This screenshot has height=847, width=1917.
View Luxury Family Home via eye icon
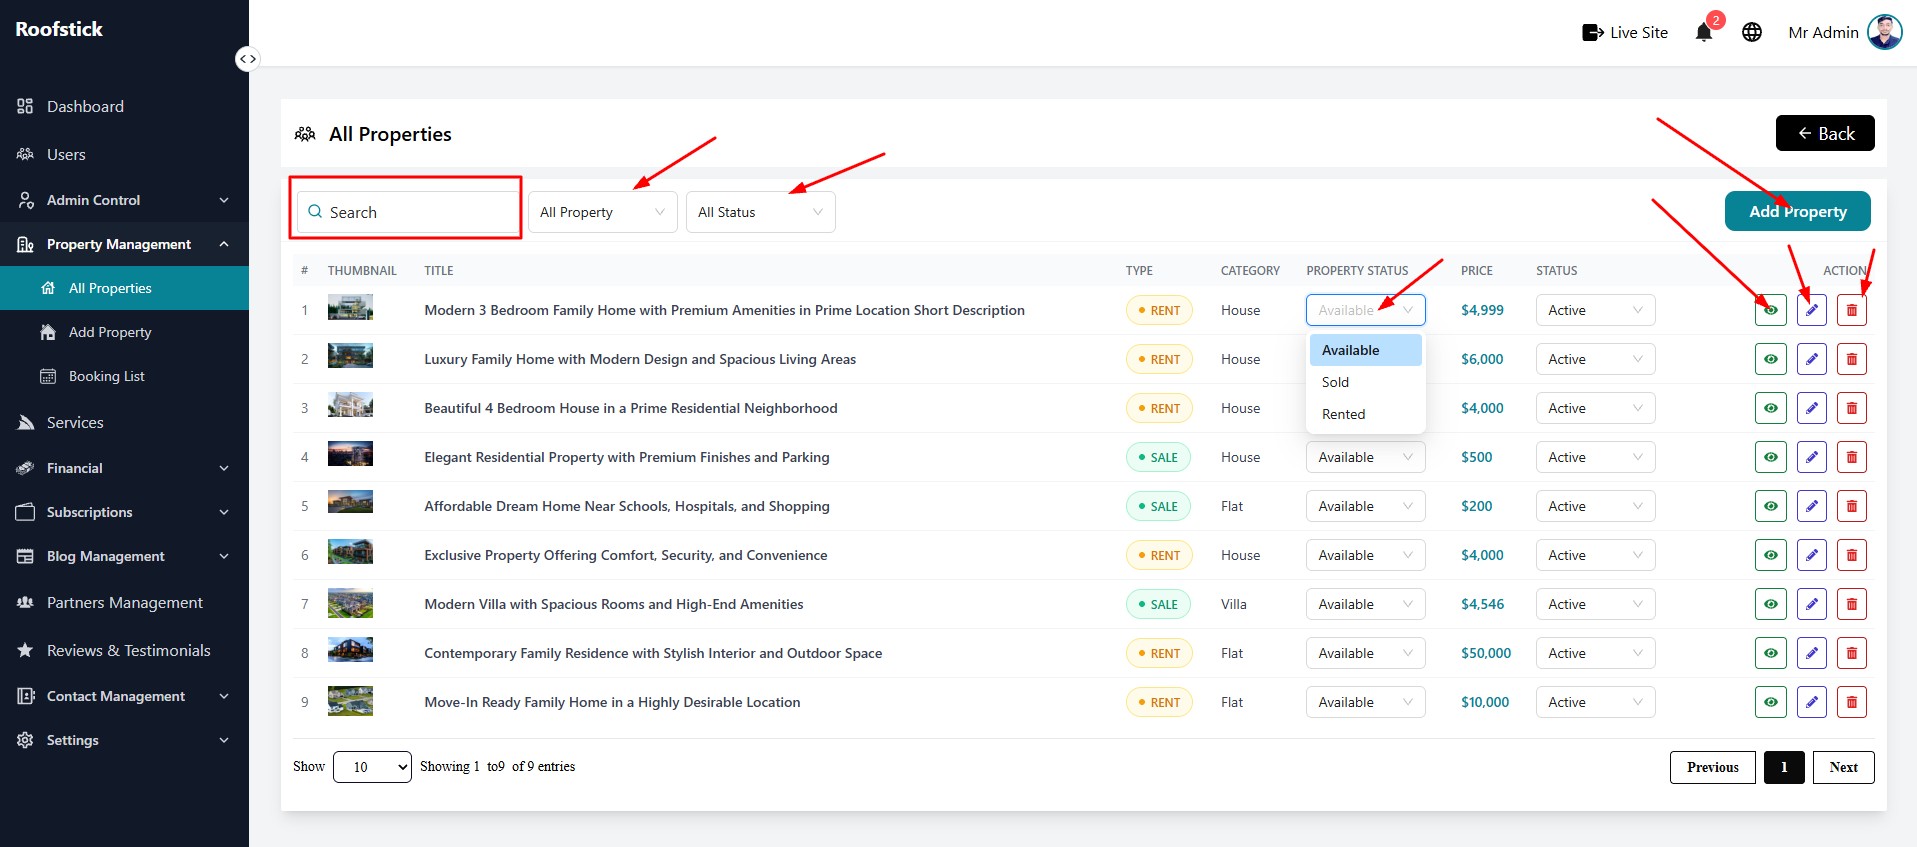1771,359
